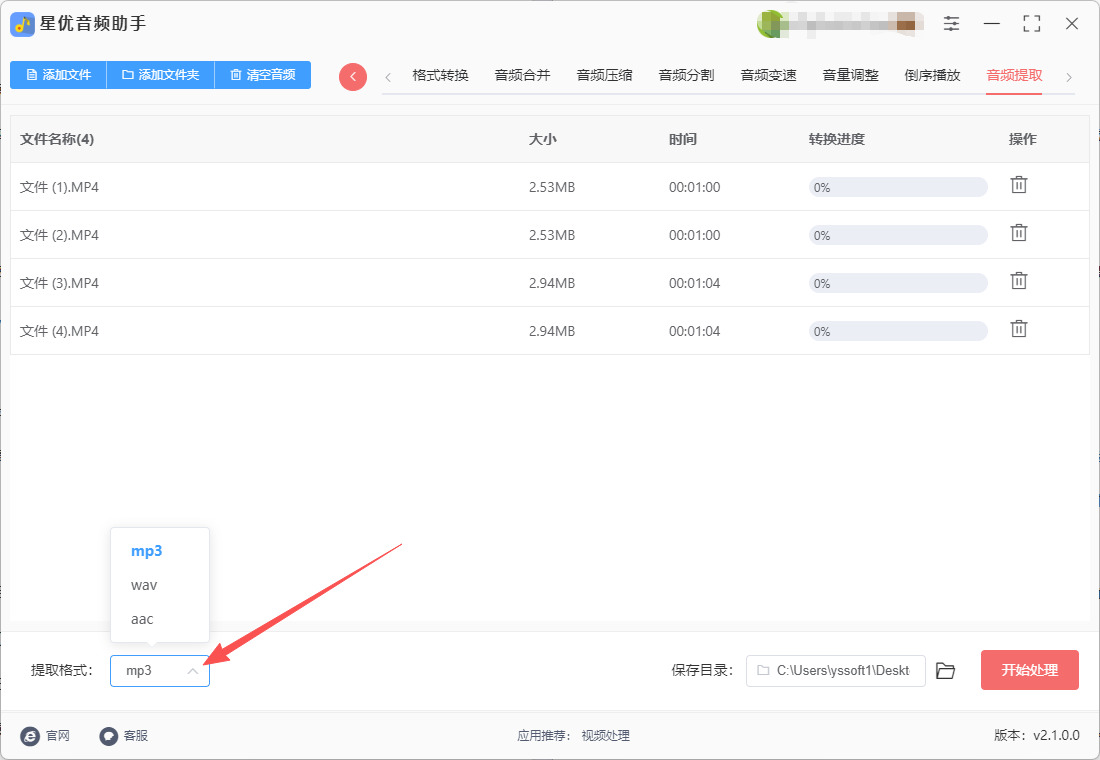Click 添加文件 button
The width and height of the screenshot is (1100, 760).
[x=58, y=74]
